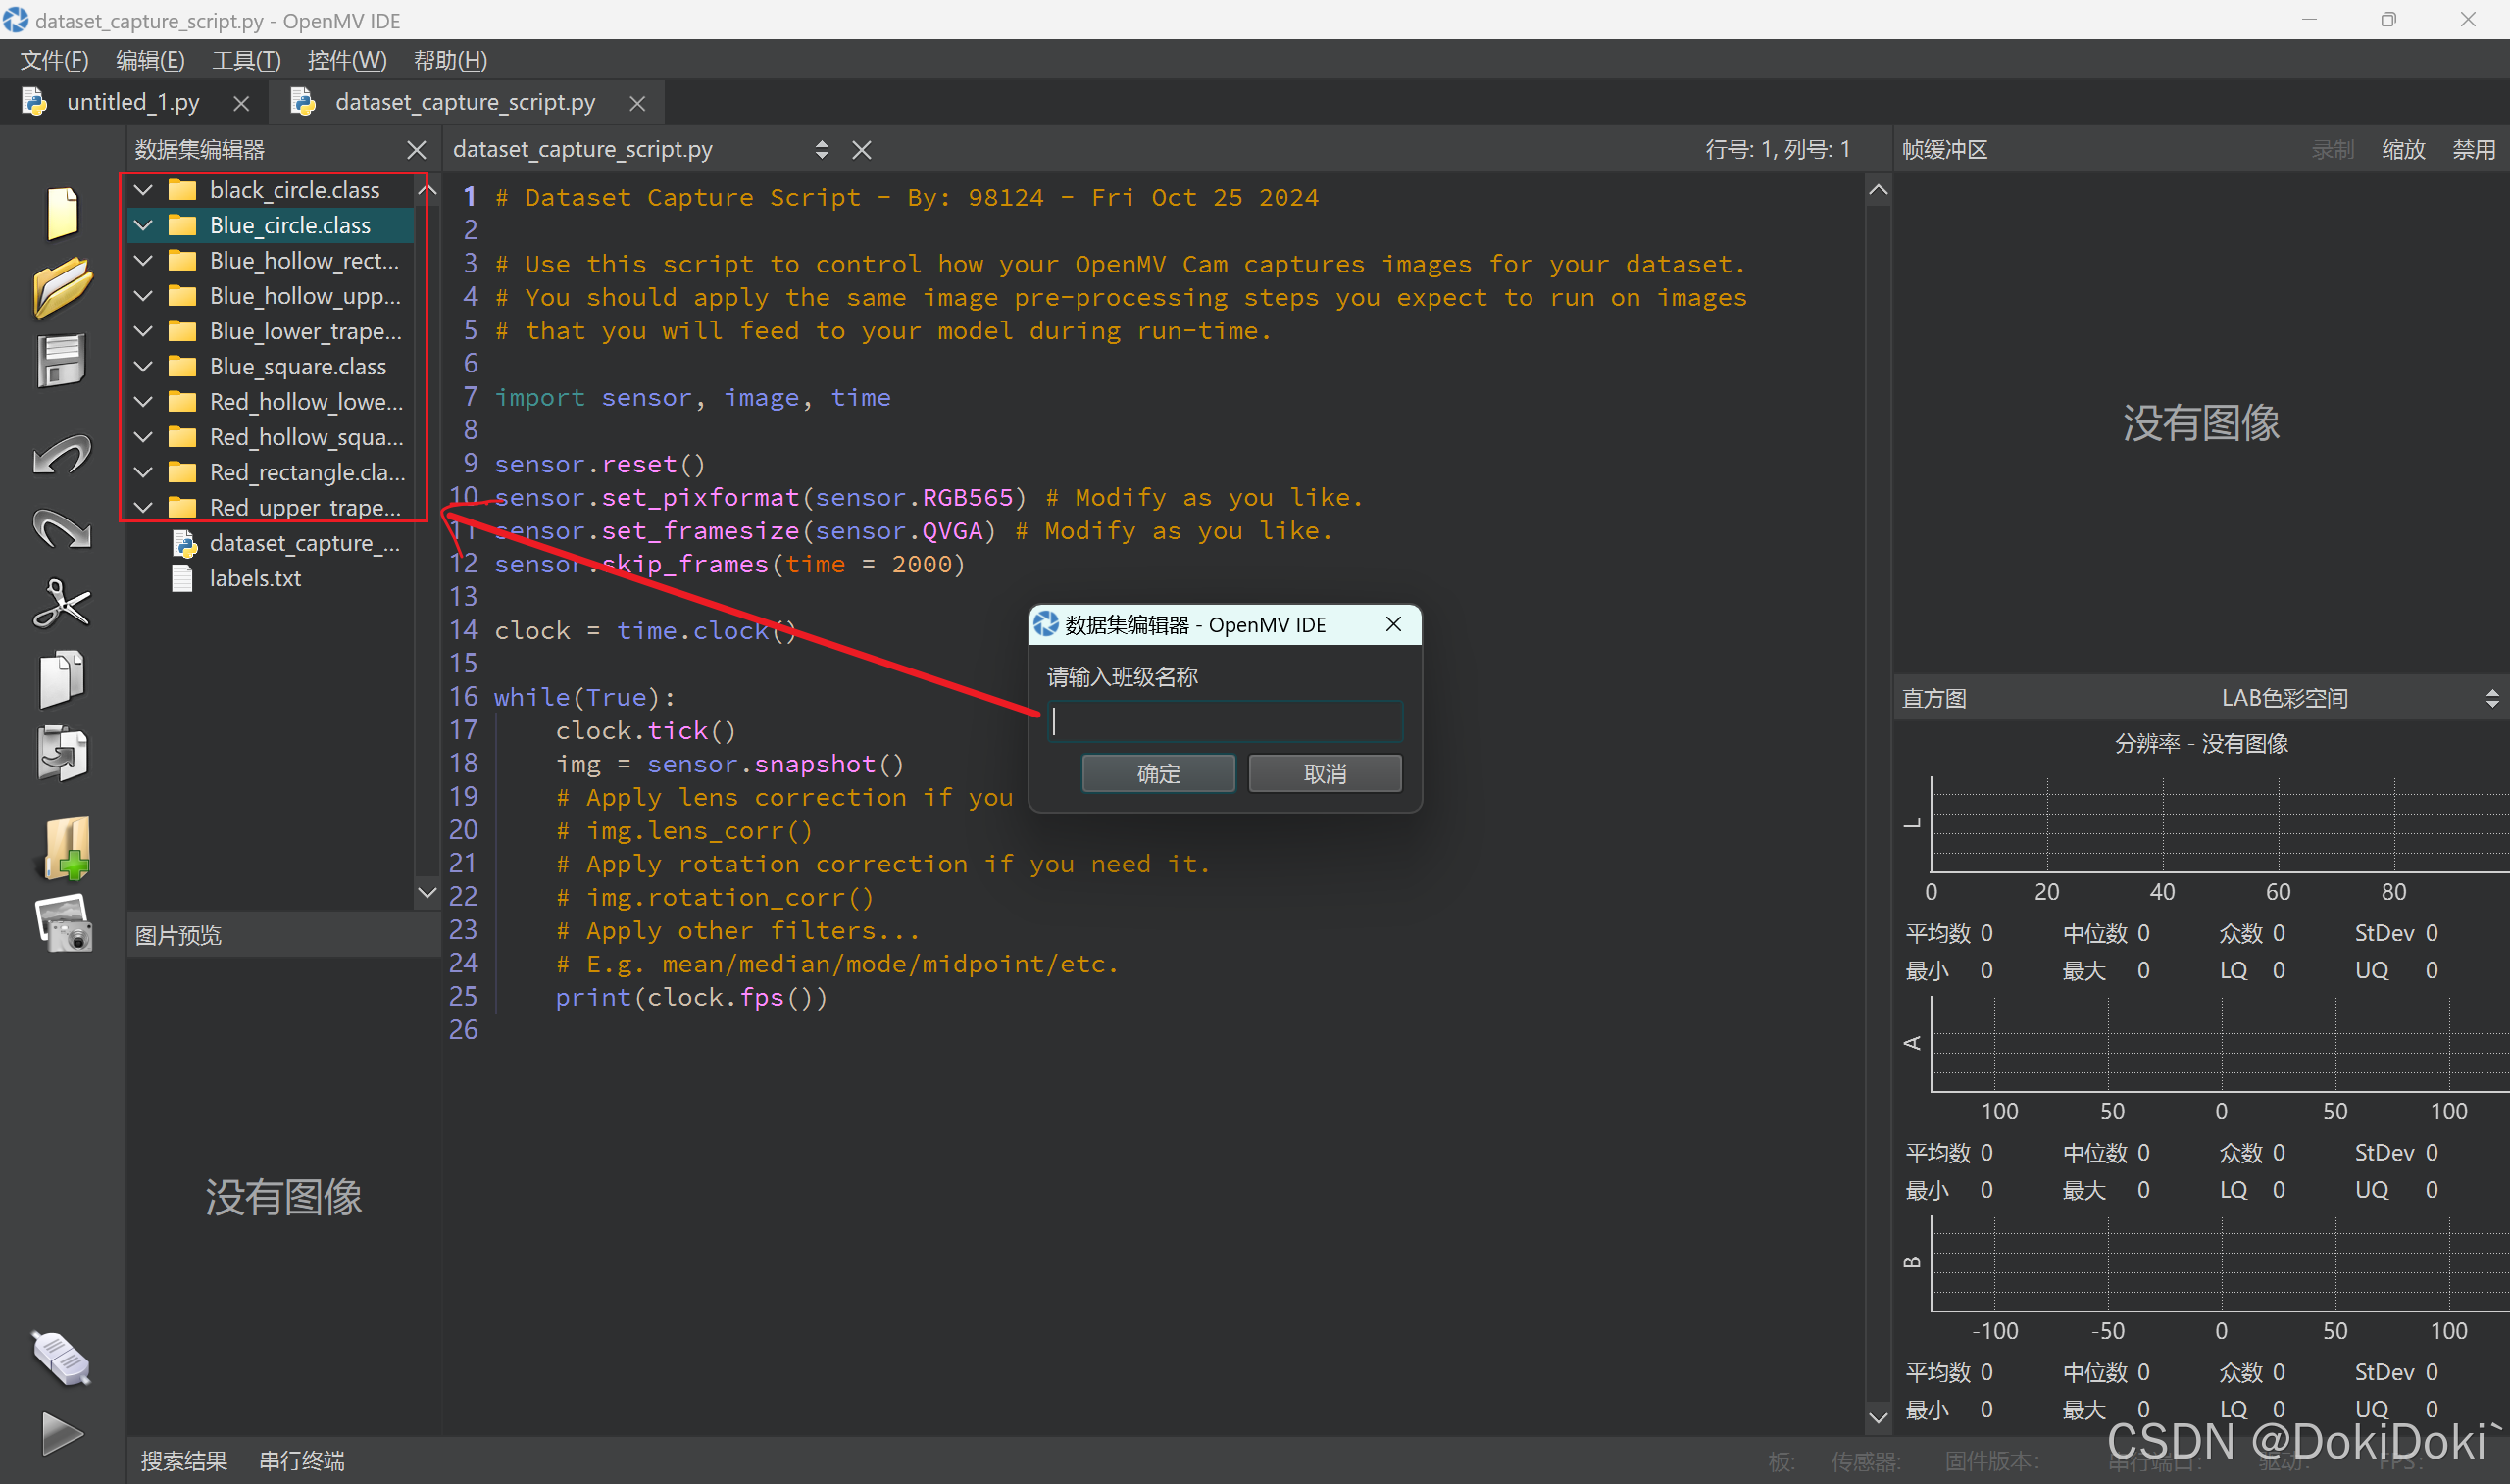This screenshot has width=2510, height=1484.
Task: Click the Cut scissors icon
Action: [x=62, y=604]
